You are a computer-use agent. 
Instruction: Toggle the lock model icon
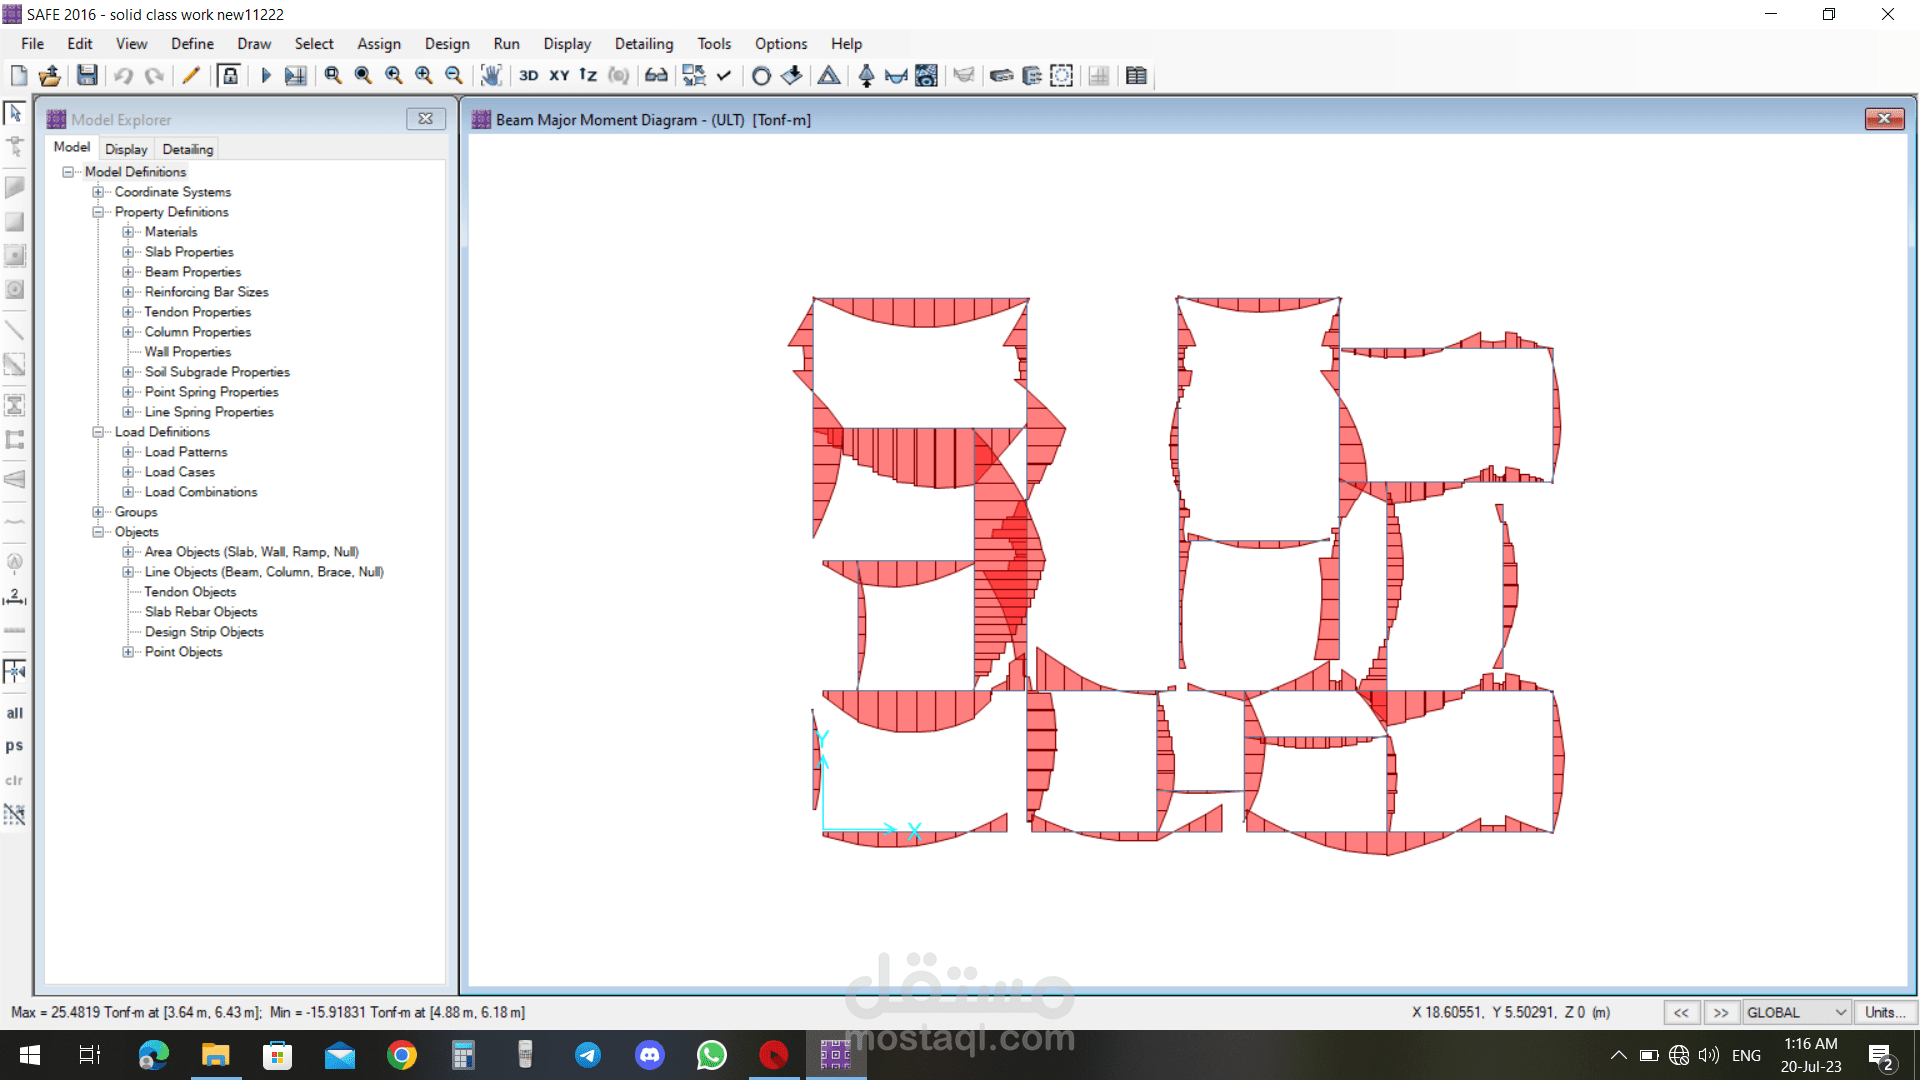[230, 75]
